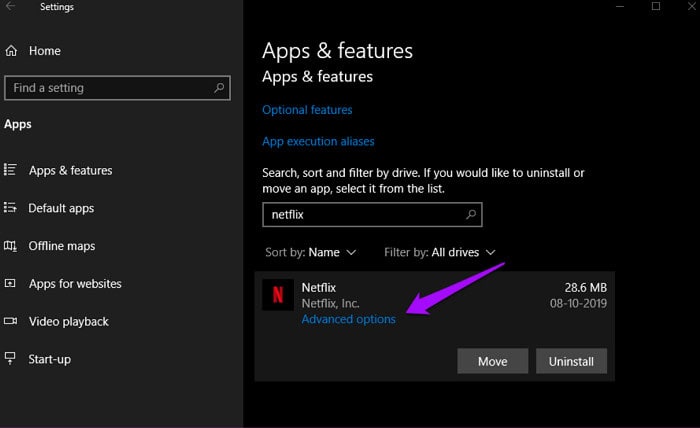
Task: Click magnifier icon in Find a setting box
Action: 219,87
